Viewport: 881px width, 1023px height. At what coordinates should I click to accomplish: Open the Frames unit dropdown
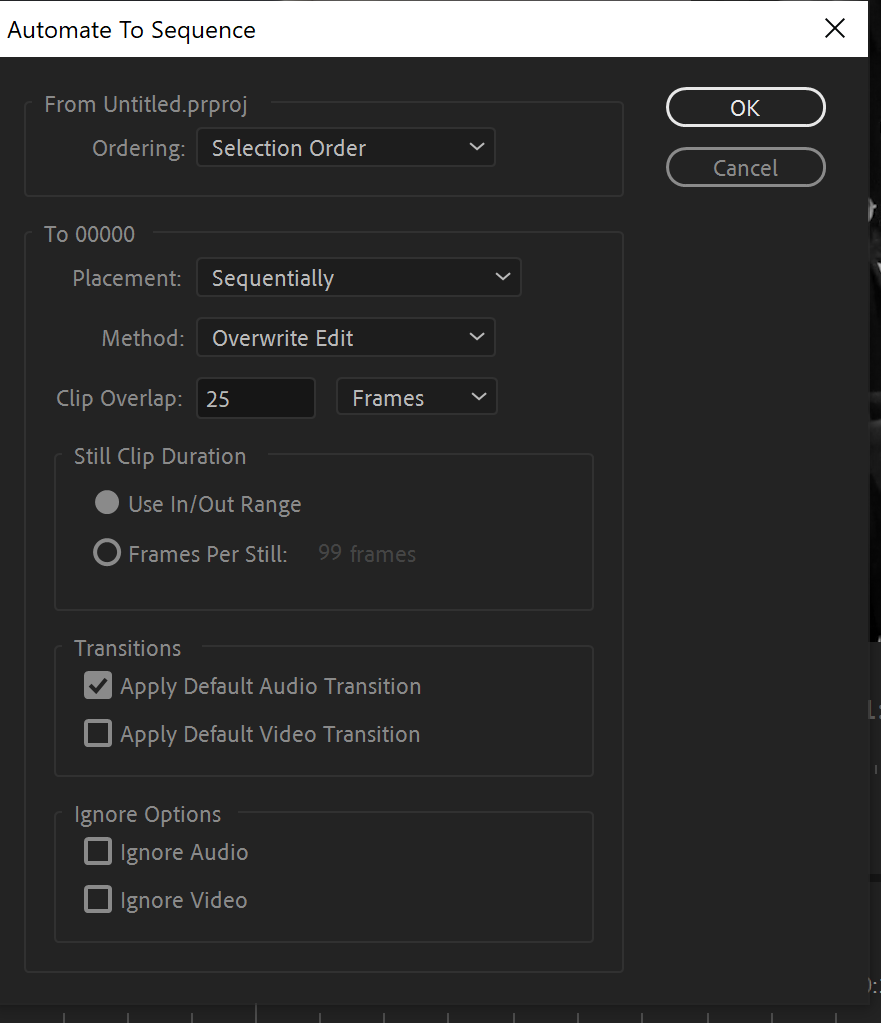tap(416, 398)
